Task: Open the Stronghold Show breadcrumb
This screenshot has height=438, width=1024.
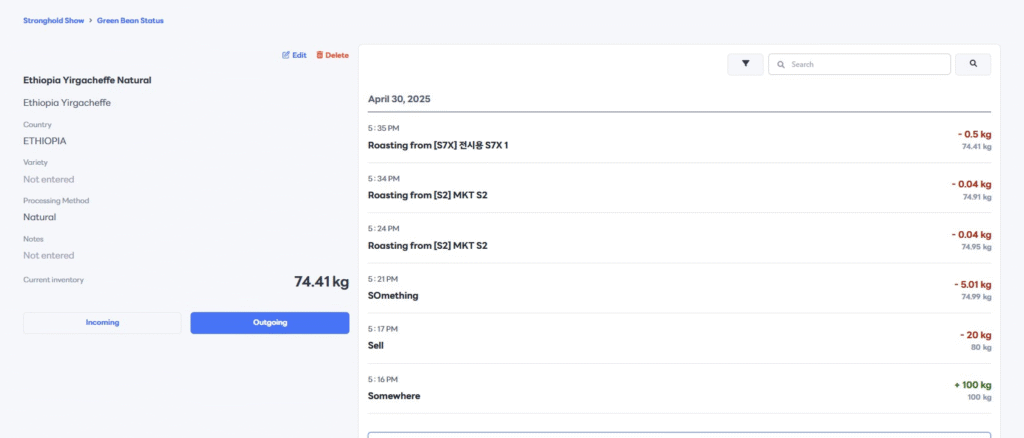Action: 54,20
